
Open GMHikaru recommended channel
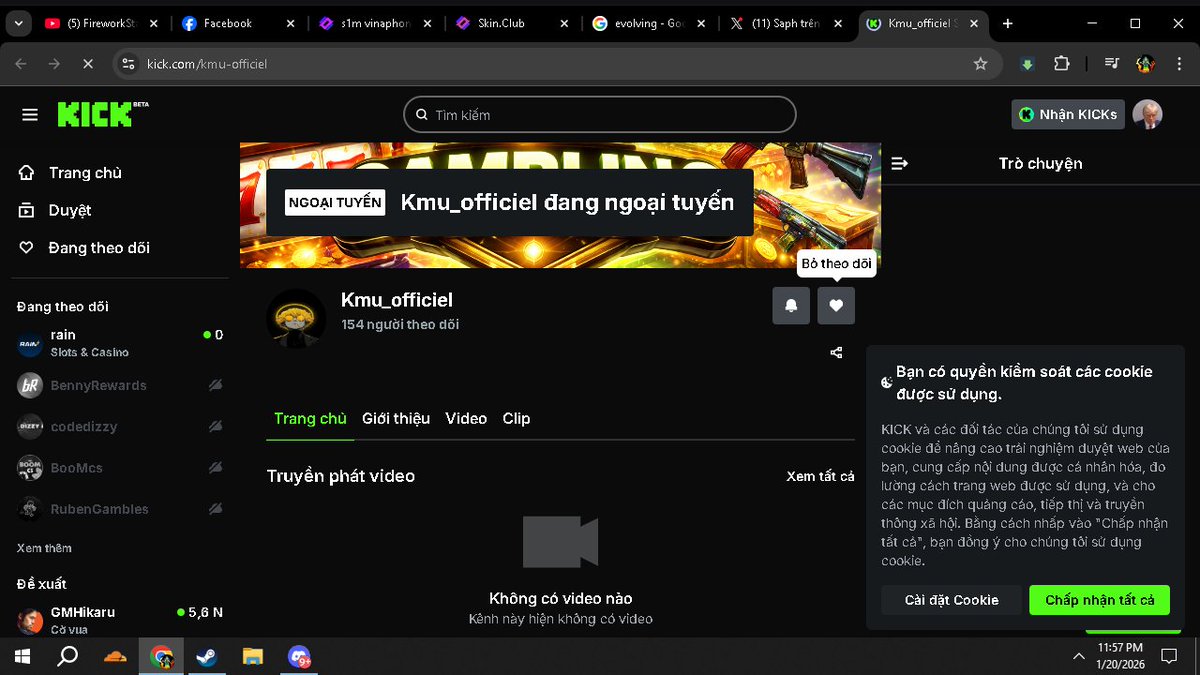click(120, 619)
